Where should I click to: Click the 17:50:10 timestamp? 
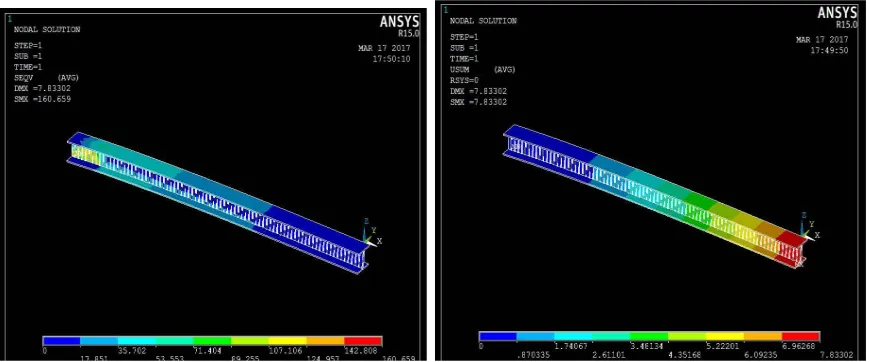(x=392, y=59)
